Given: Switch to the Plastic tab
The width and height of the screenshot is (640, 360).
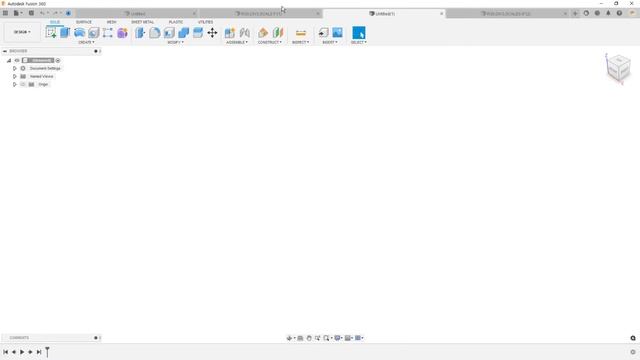Looking at the screenshot, I should (x=176, y=22).
